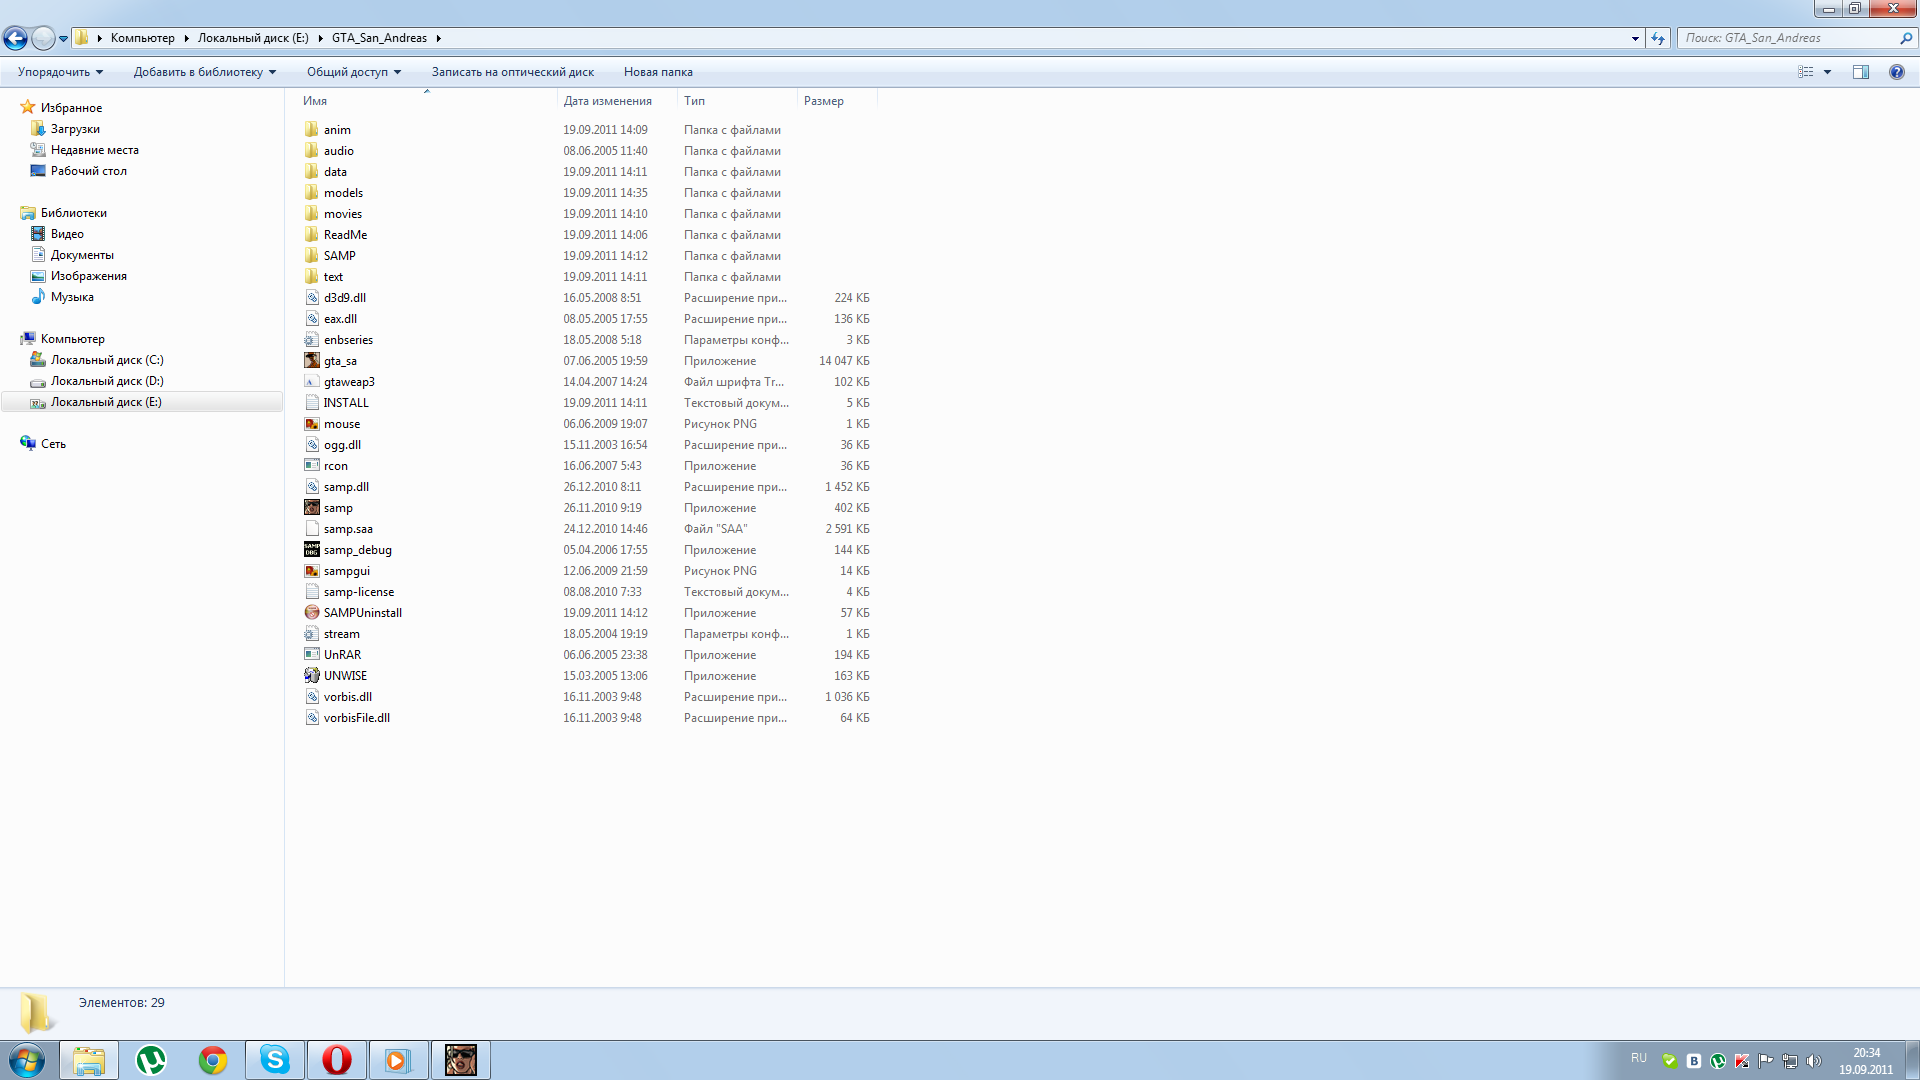Open the view options dropdown arrow
Viewport: 1920px width, 1080px height.
pyautogui.click(x=1827, y=72)
